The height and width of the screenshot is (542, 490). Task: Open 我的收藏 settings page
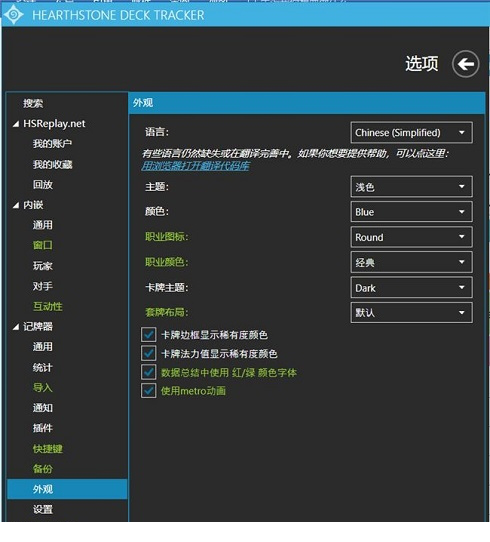click(x=53, y=164)
